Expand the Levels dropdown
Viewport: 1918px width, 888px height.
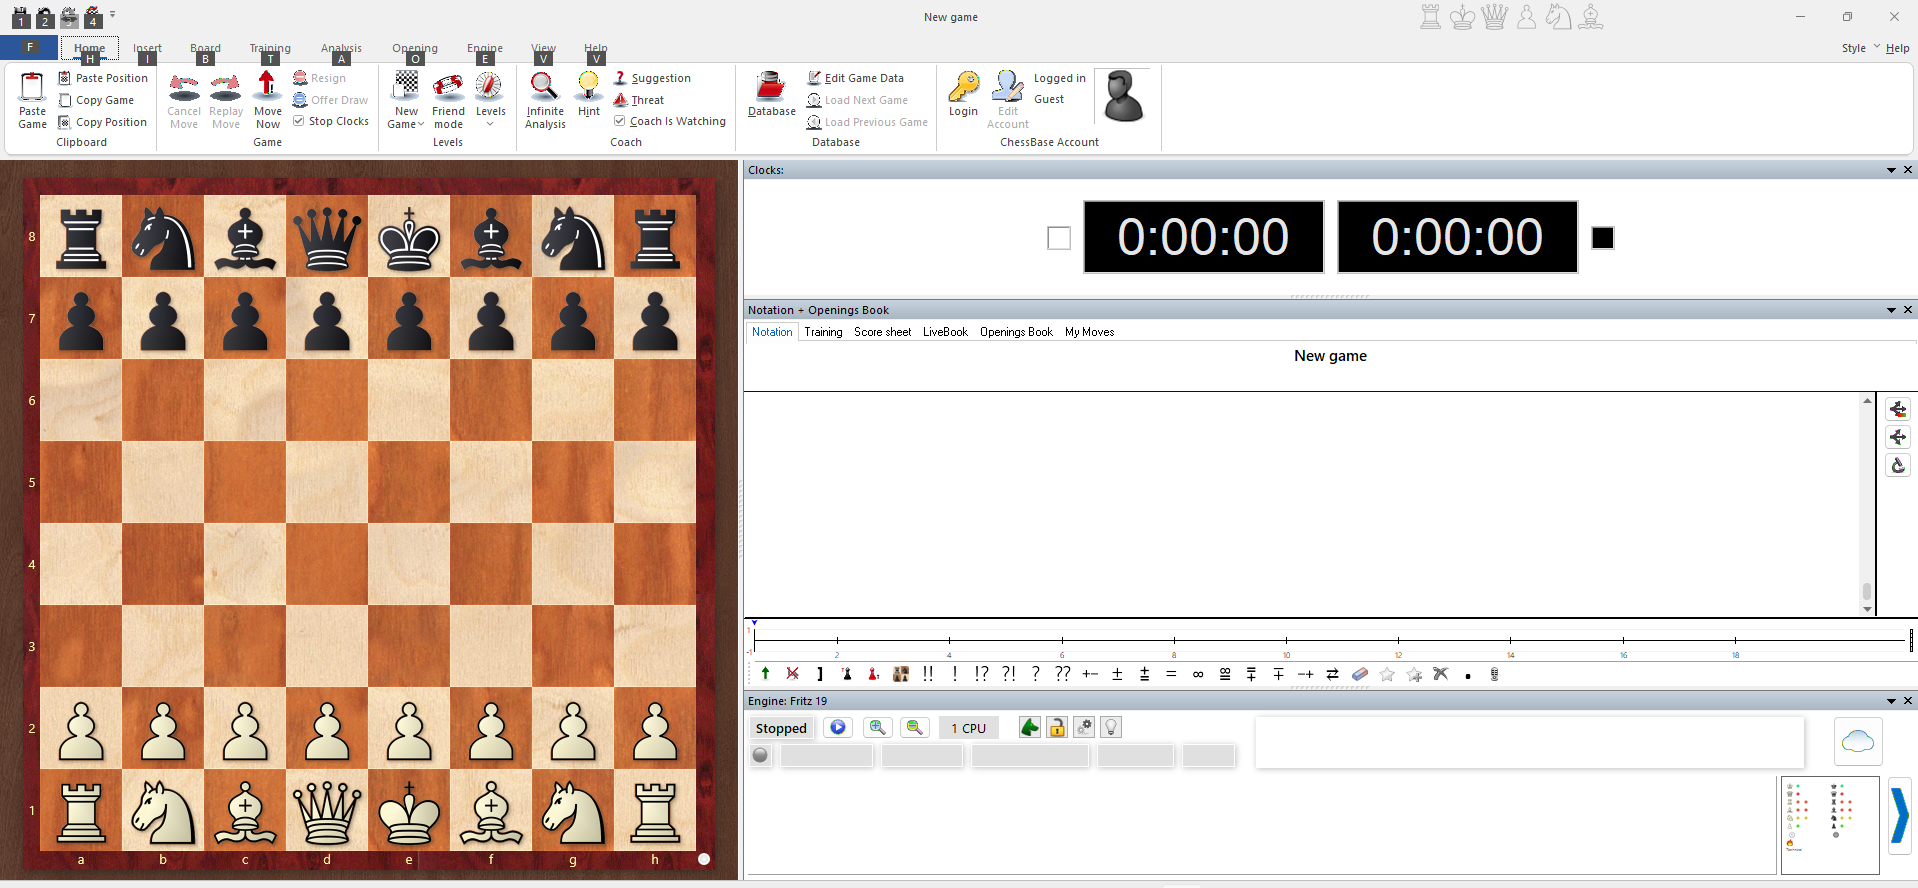[490, 124]
